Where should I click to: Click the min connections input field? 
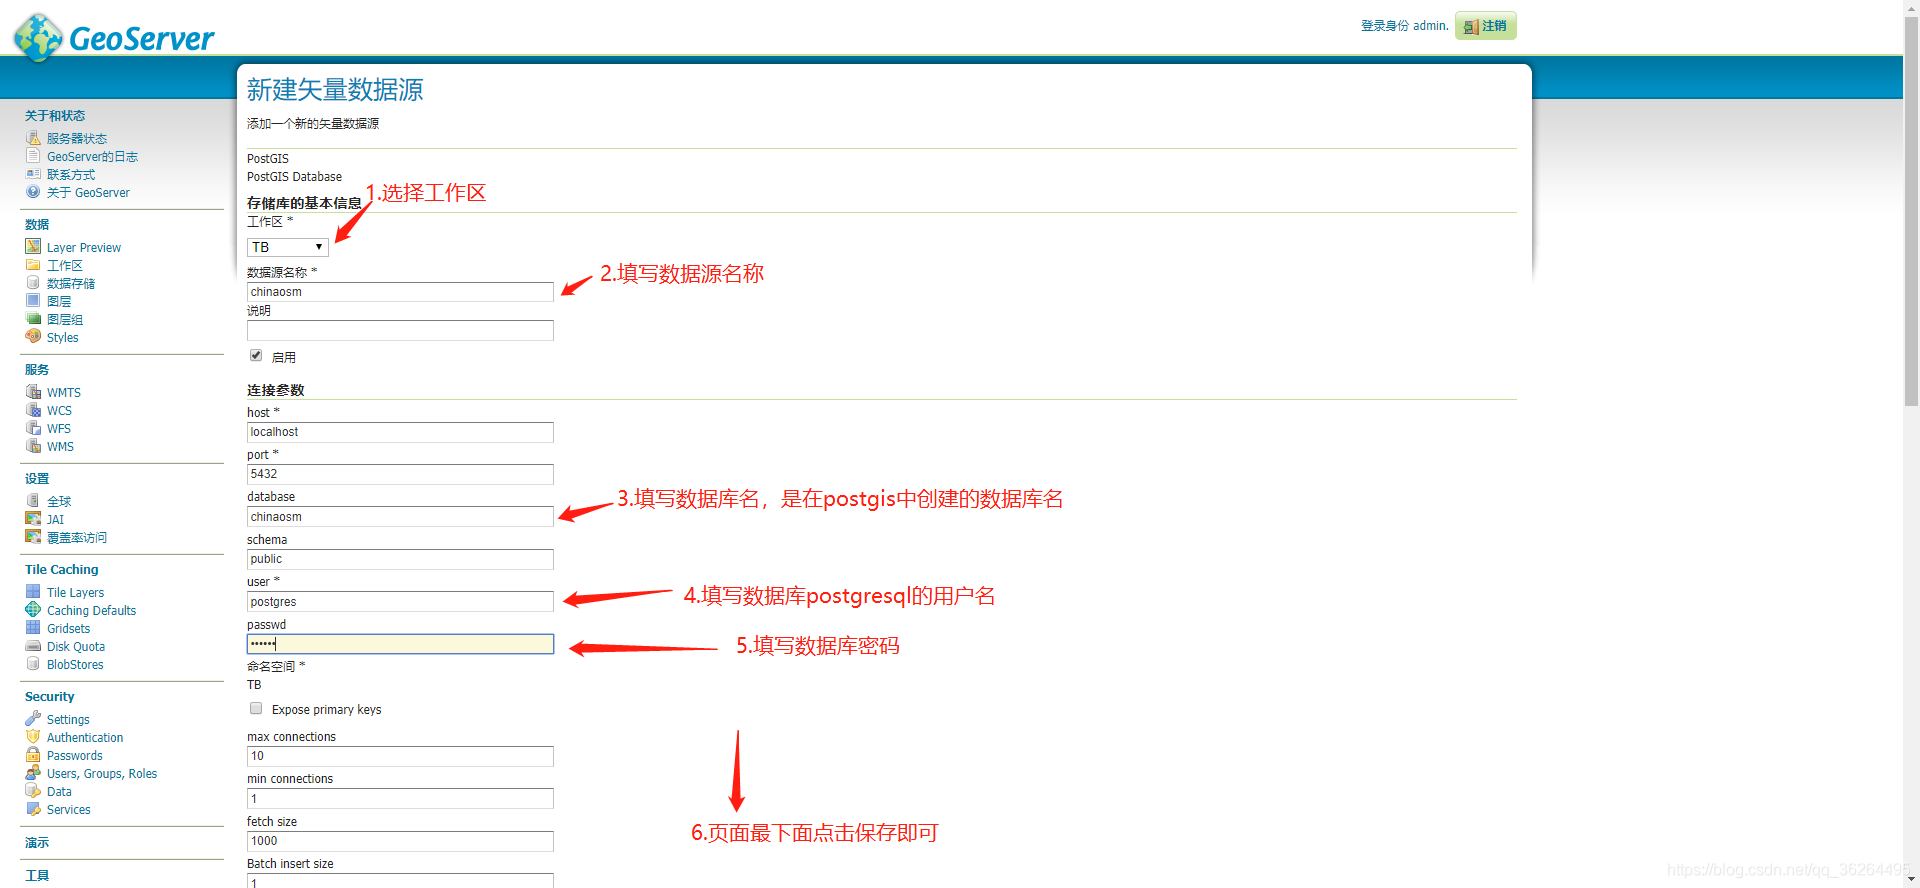[x=400, y=798]
